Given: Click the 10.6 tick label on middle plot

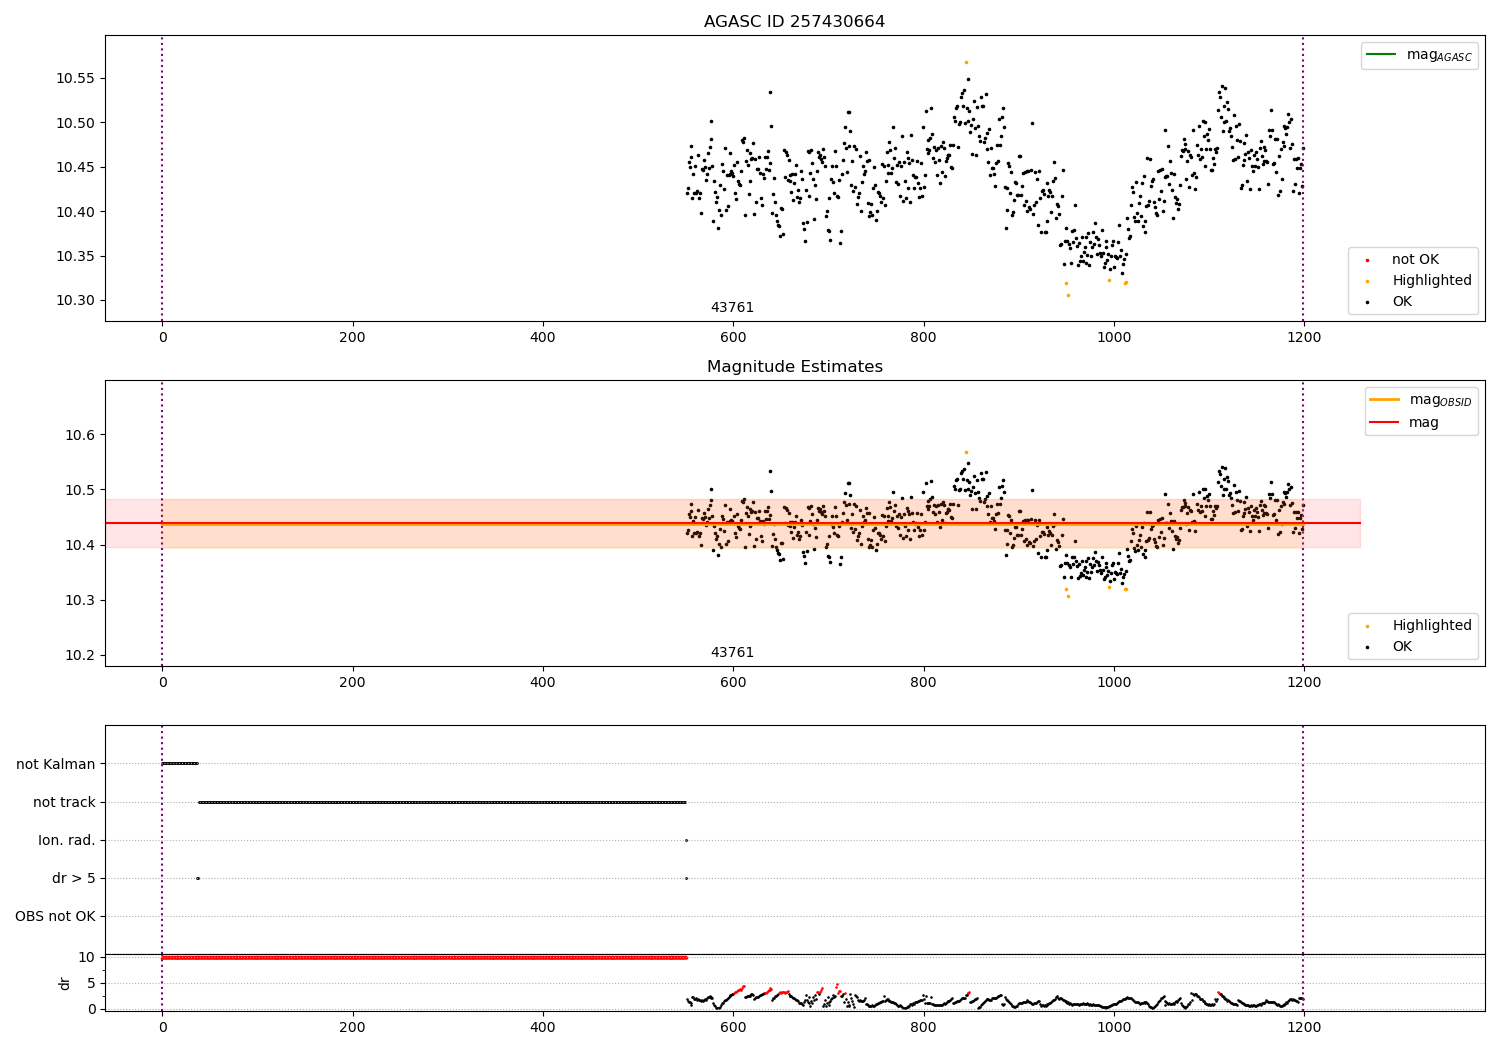Looking at the screenshot, I should [x=79, y=435].
